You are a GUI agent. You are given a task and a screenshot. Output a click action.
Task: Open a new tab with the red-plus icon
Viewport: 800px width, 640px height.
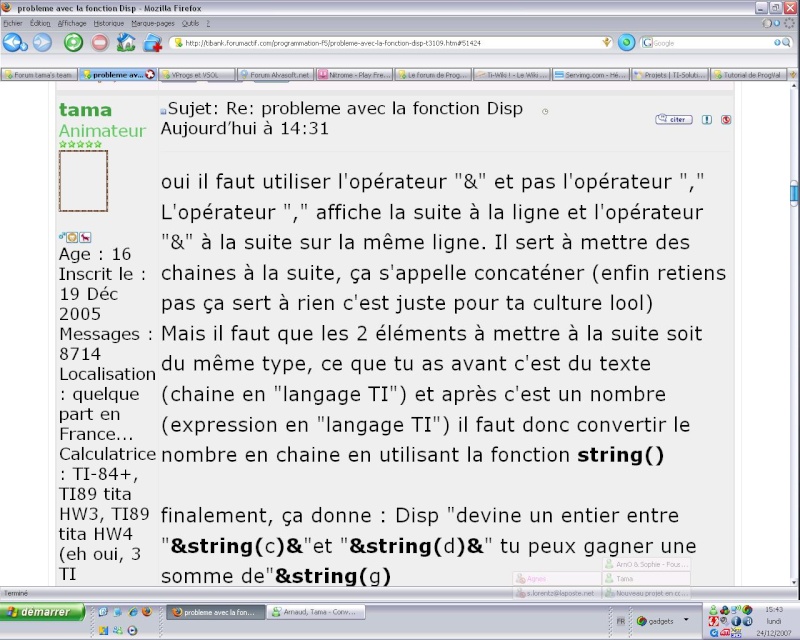[153, 43]
